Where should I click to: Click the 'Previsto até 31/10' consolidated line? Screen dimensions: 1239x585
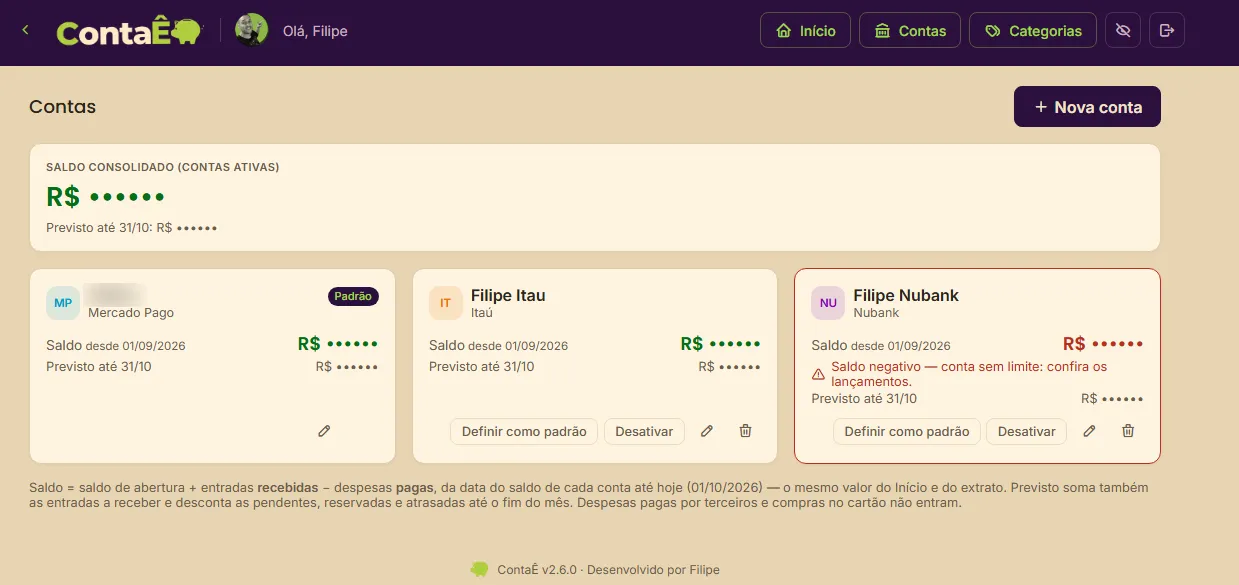pos(132,228)
